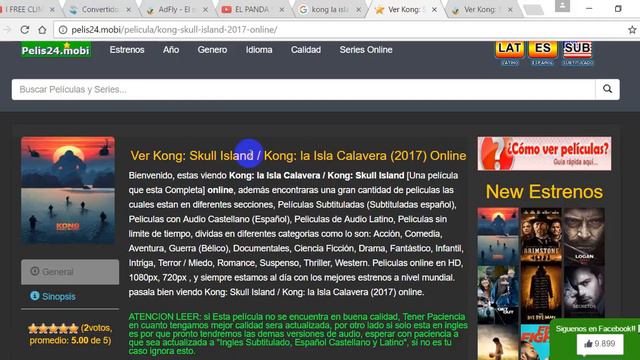640x360 pixels.
Task: Open the Pelis24.mobi logo
Action: click(56, 50)
